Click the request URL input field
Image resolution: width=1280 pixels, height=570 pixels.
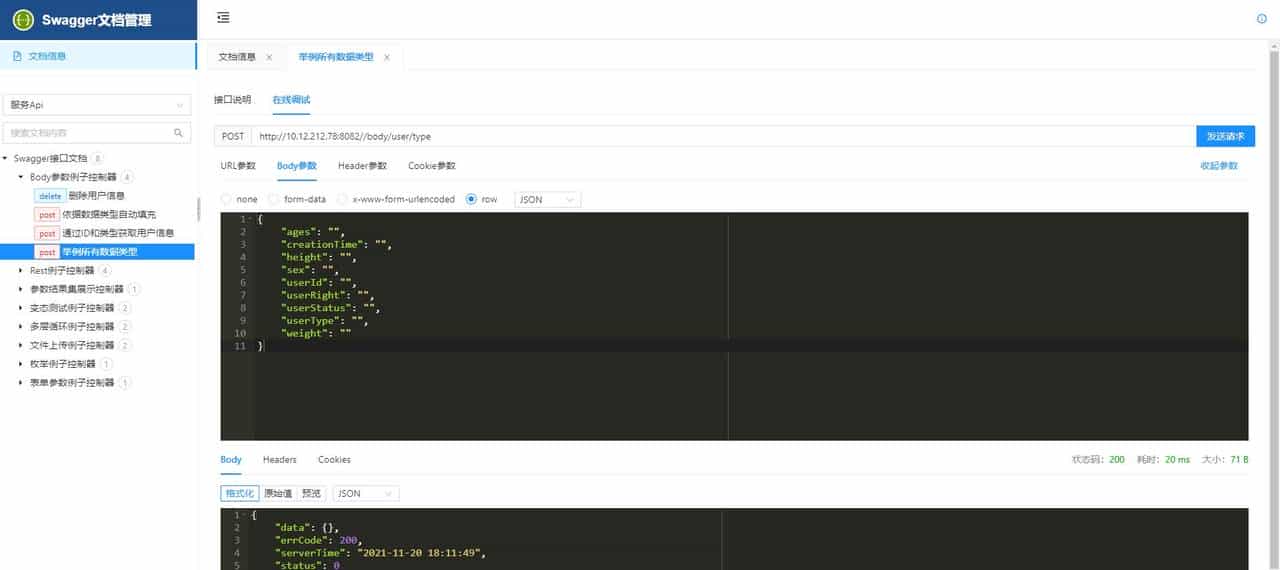pyautogui.click(x=723, y=136)
